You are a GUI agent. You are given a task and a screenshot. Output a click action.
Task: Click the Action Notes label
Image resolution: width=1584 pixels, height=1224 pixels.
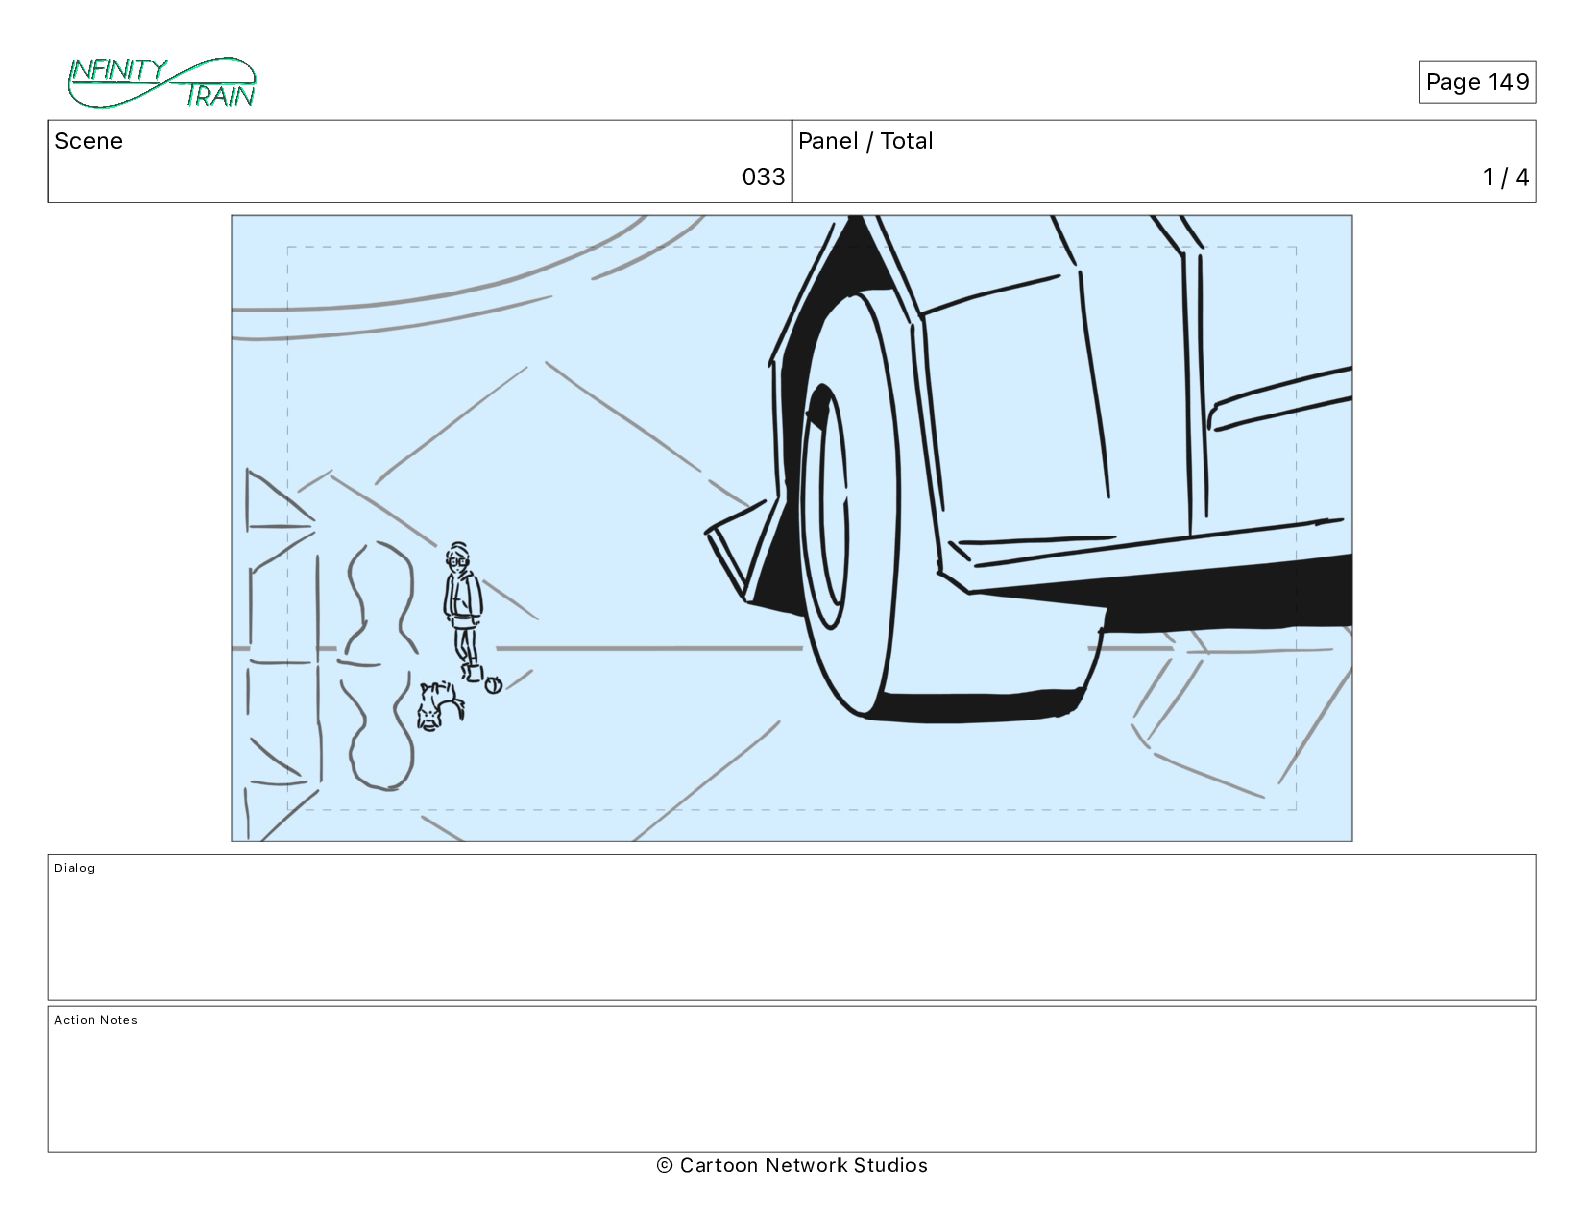96,1020
